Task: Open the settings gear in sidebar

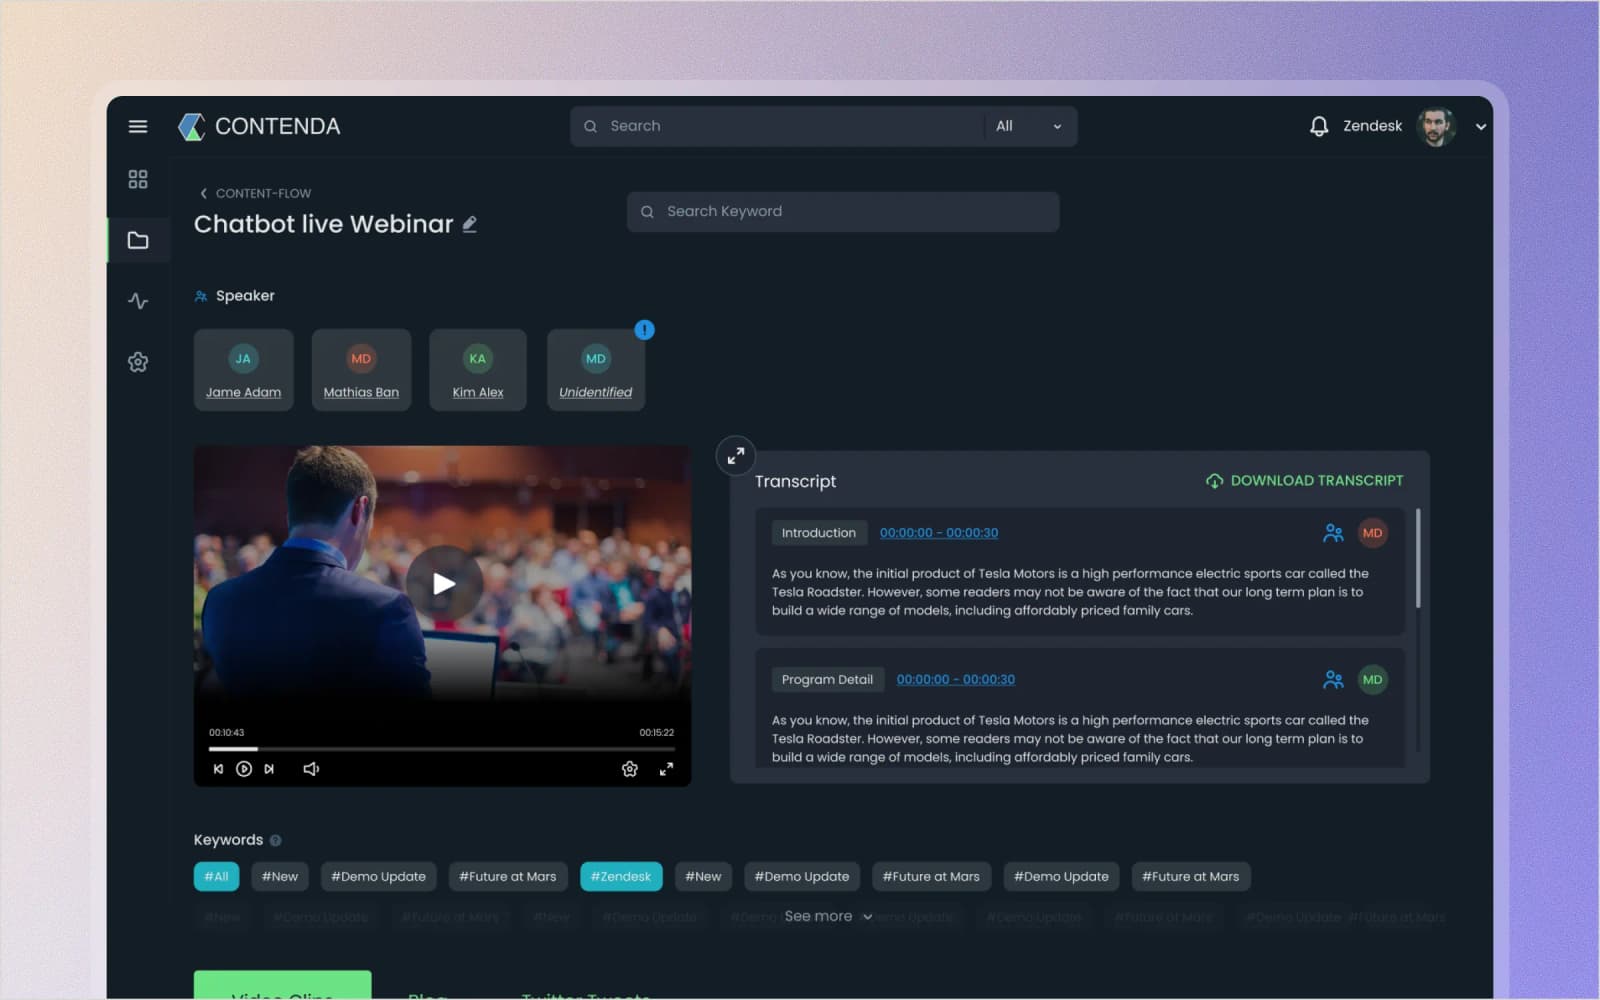Action: point(138,362)
